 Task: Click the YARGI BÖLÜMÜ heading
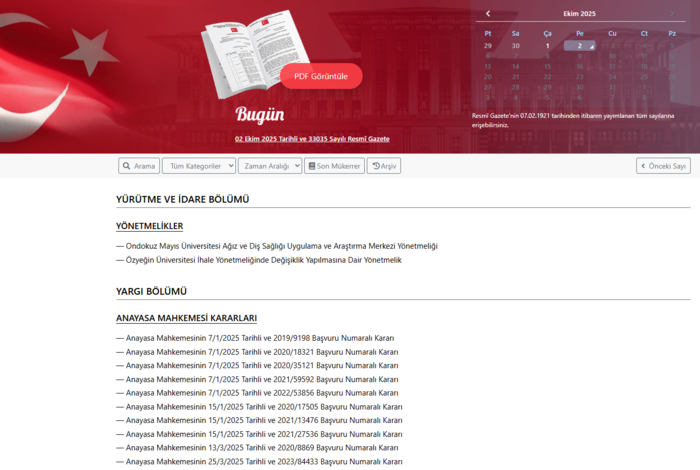[x=151, y=291]
